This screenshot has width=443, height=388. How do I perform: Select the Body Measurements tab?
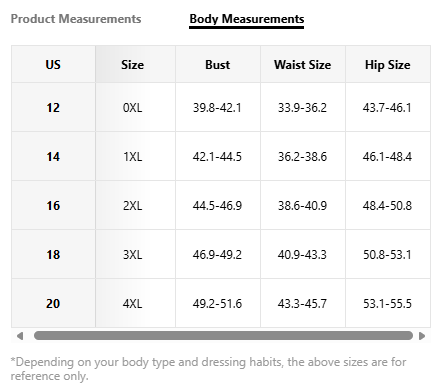point(247,19)
